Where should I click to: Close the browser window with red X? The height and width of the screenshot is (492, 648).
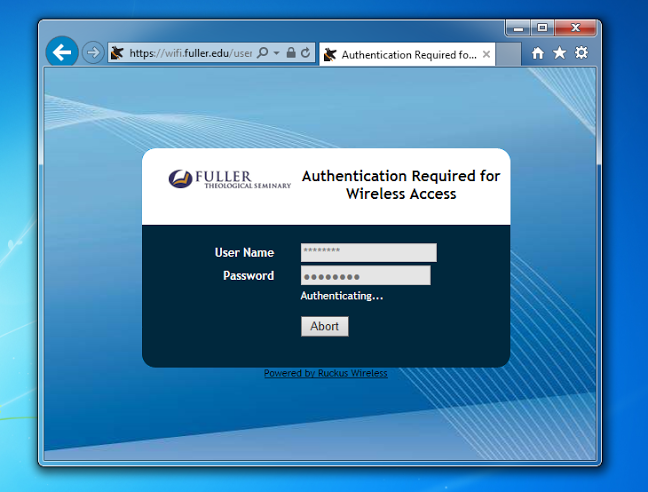click(x=575, y=28)
